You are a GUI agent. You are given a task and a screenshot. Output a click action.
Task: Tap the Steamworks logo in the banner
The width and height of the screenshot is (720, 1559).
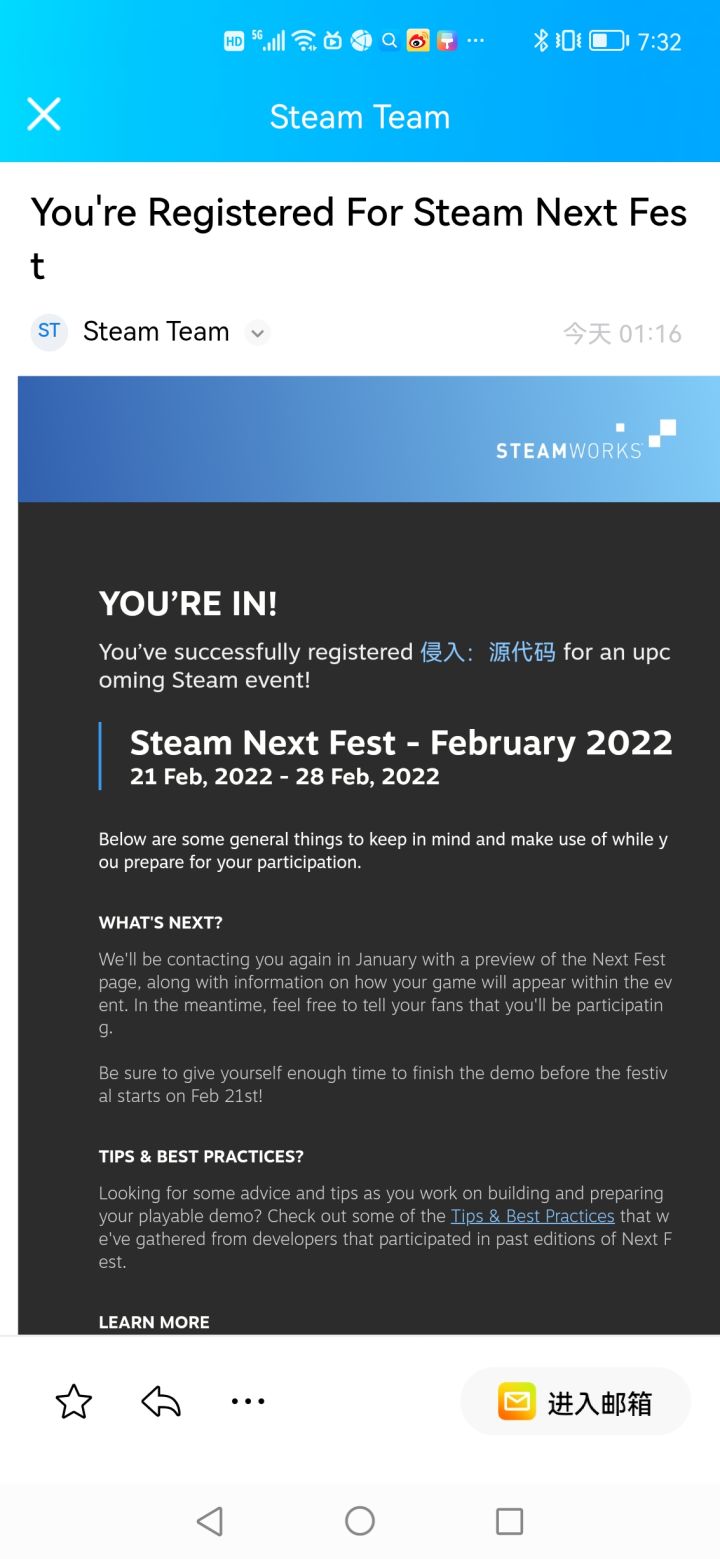click(585, 441)
